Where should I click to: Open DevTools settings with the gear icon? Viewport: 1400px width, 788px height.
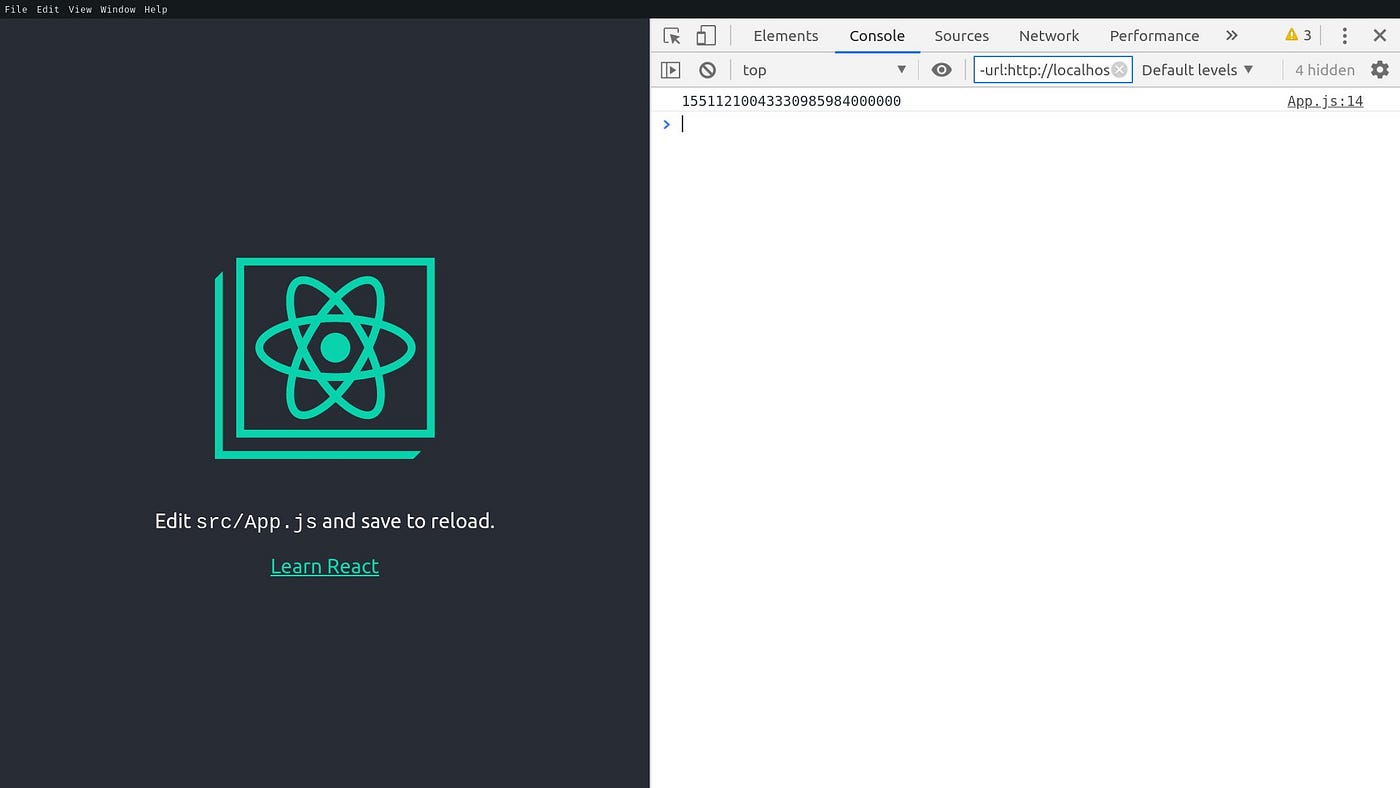pyautogui.click(x=1380, y=69)
